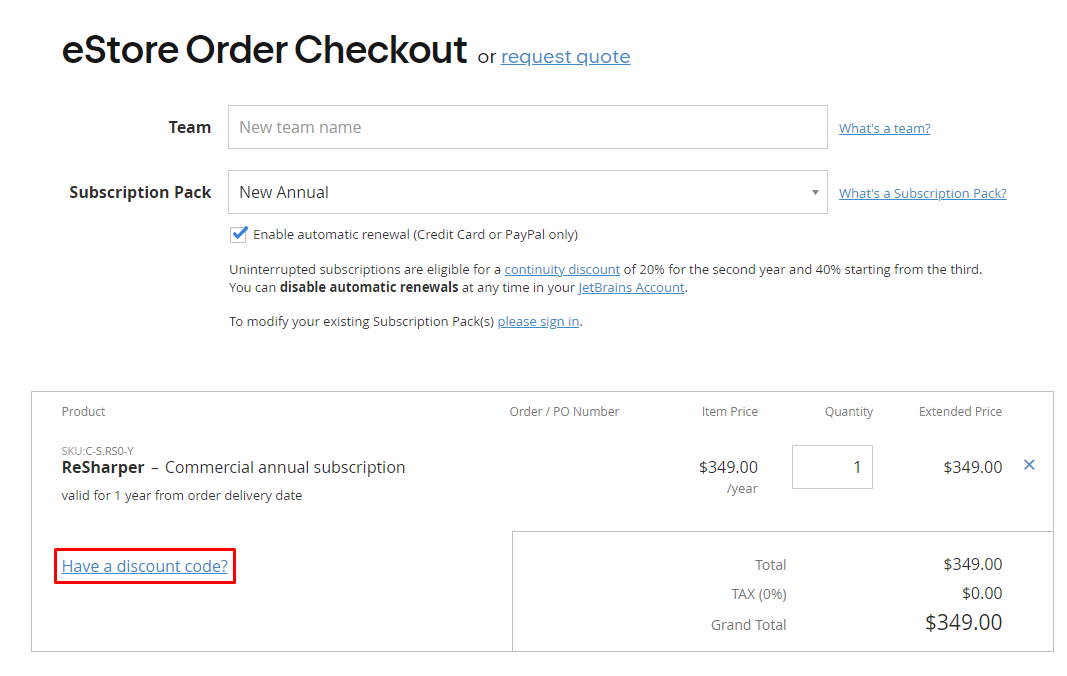Click the request quote link
The image size is (1067, 676).
point(565,57)
